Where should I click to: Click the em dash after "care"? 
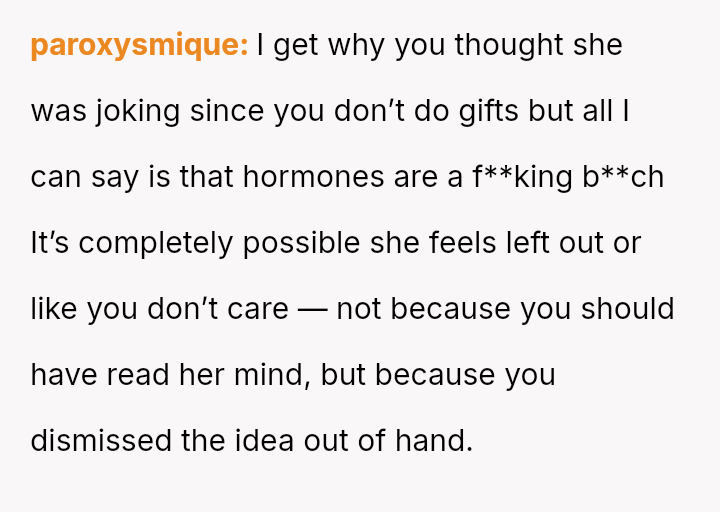312,309
